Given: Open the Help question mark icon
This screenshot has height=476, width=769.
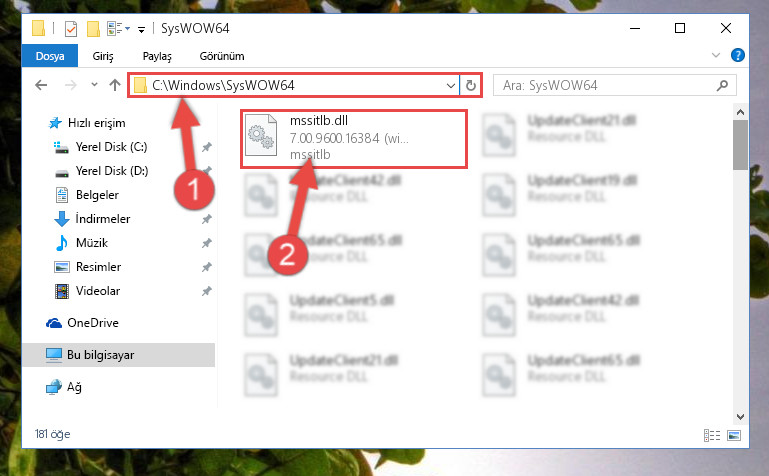Looking at the screenshot, I should tap(737, 55).
